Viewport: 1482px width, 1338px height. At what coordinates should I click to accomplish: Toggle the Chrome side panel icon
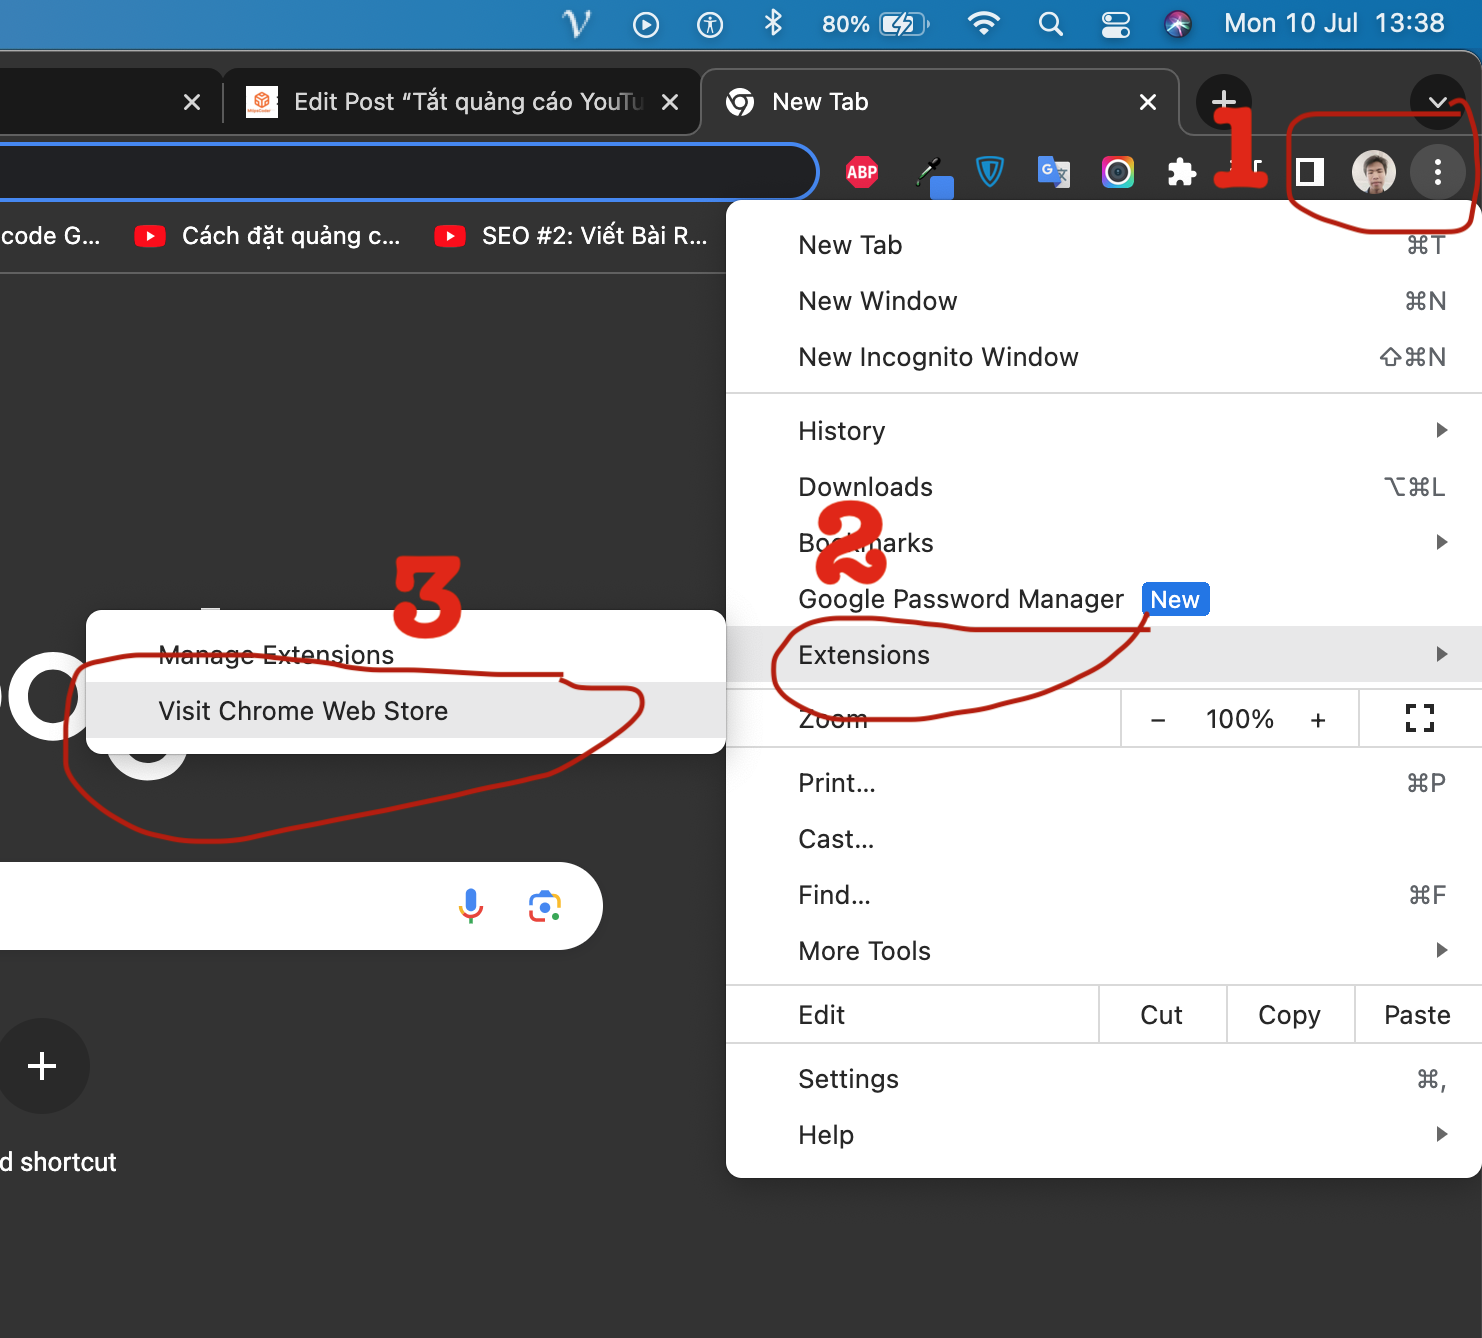(x=1309, y=172)
